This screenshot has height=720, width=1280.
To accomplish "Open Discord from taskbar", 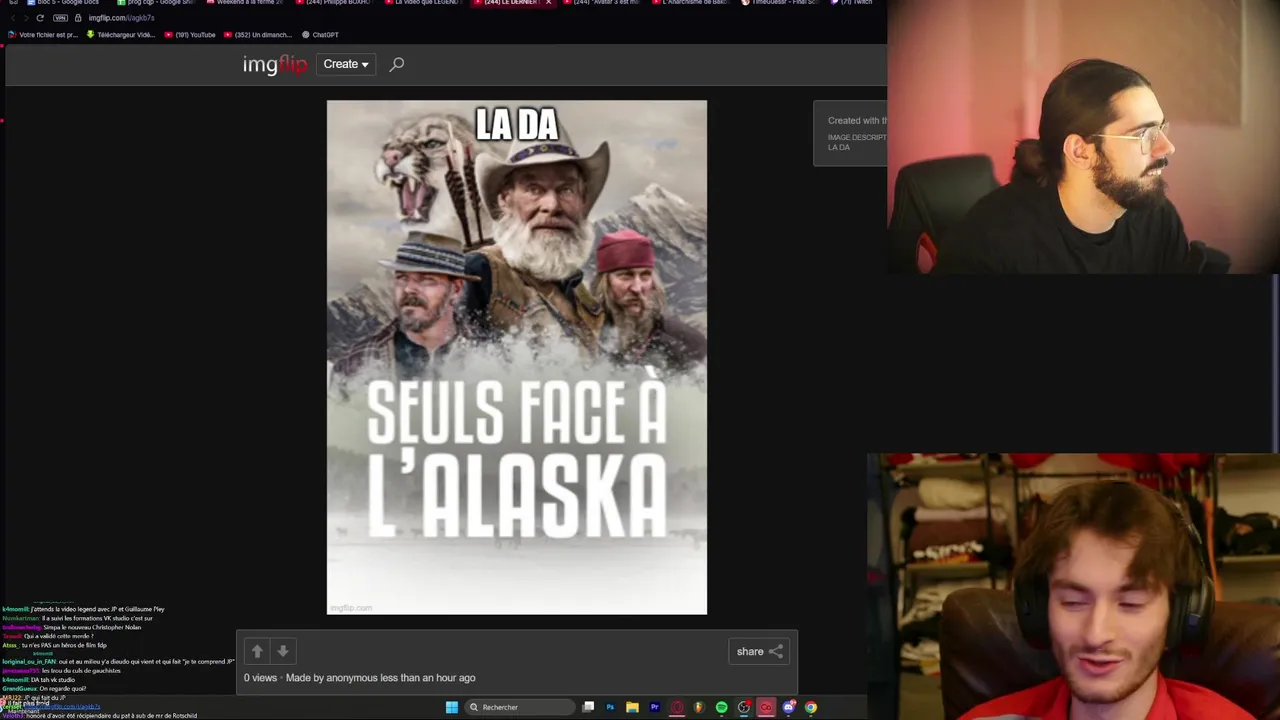I will point(789,707).
